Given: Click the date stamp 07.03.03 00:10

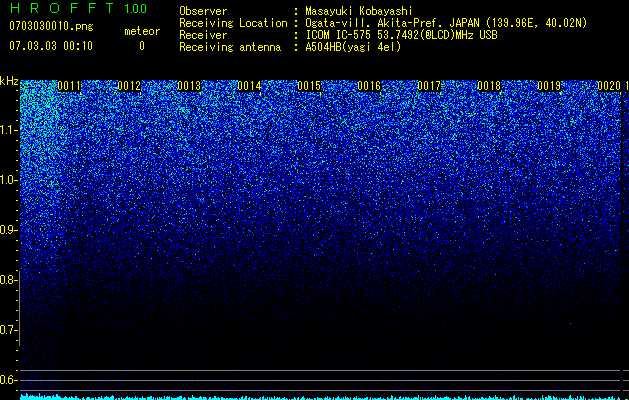Looking at the screenshot, I should [x=51, y=46].
